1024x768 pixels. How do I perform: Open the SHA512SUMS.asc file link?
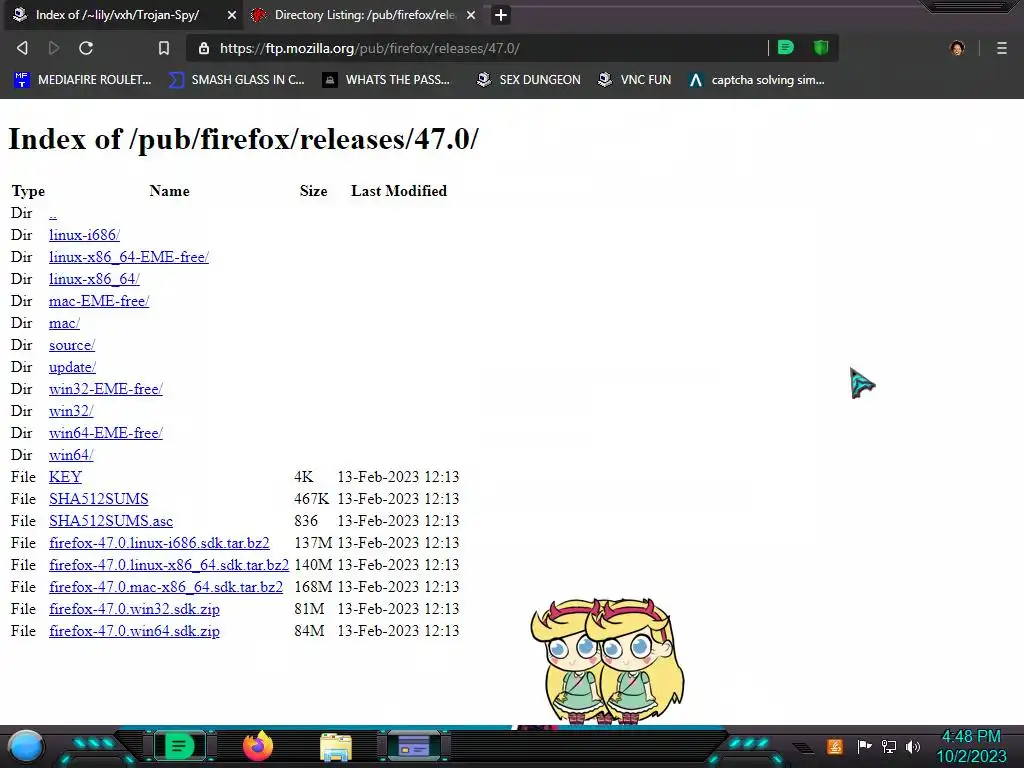coord(111,521)
